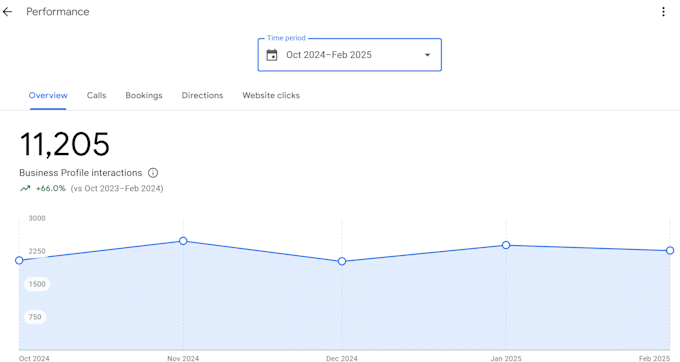Click the Oct 2024 chart data point
680x362 pixels.
pos(19,260)
